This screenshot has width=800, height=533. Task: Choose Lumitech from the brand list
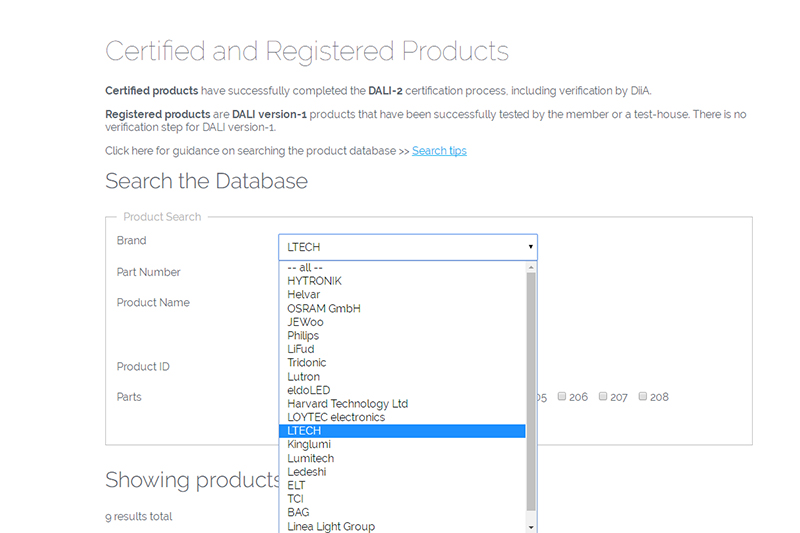[403, 459]
